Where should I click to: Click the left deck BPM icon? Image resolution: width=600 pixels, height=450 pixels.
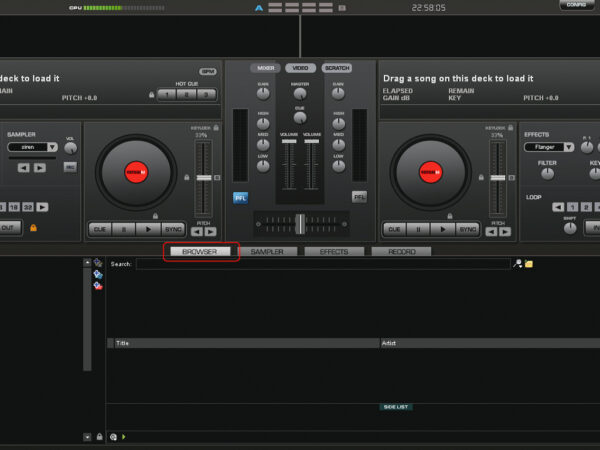[208, 71]
